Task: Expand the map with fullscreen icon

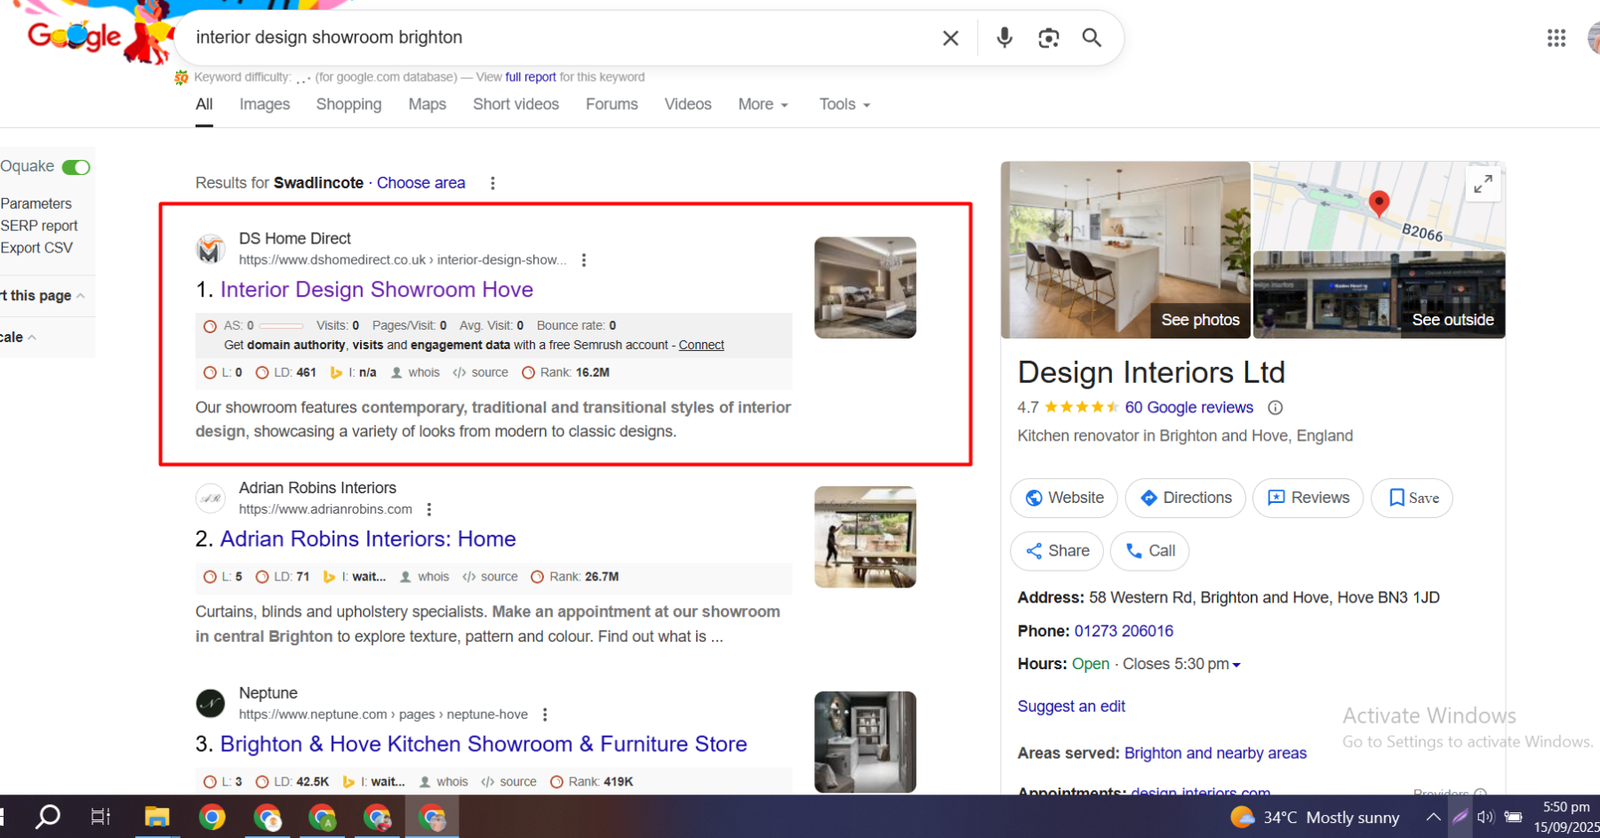Action: coord(1483,184)
